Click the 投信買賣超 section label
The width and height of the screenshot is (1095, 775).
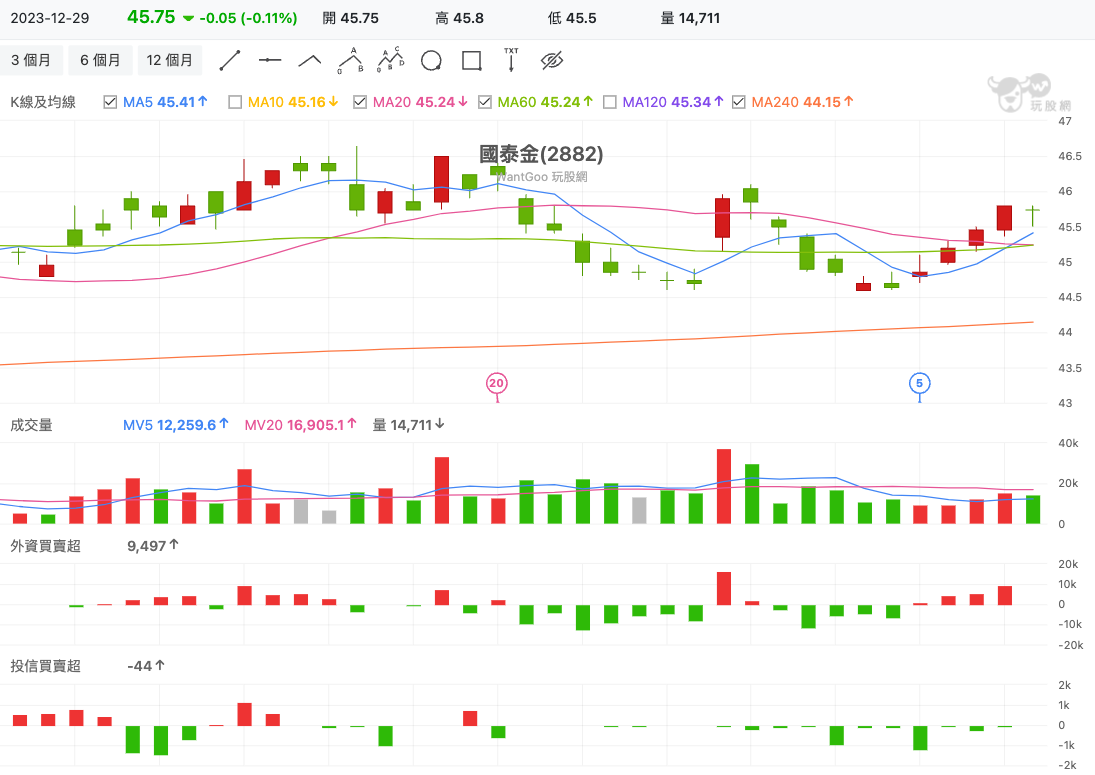[45, 666]
